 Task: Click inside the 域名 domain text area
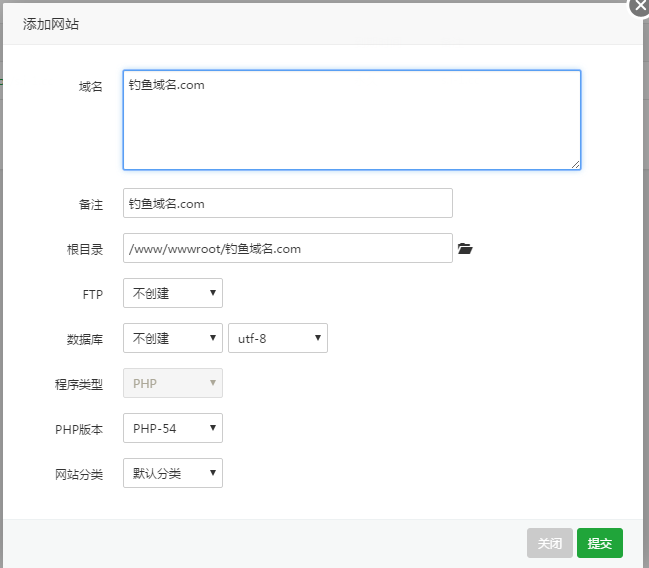tap(351, 120)
